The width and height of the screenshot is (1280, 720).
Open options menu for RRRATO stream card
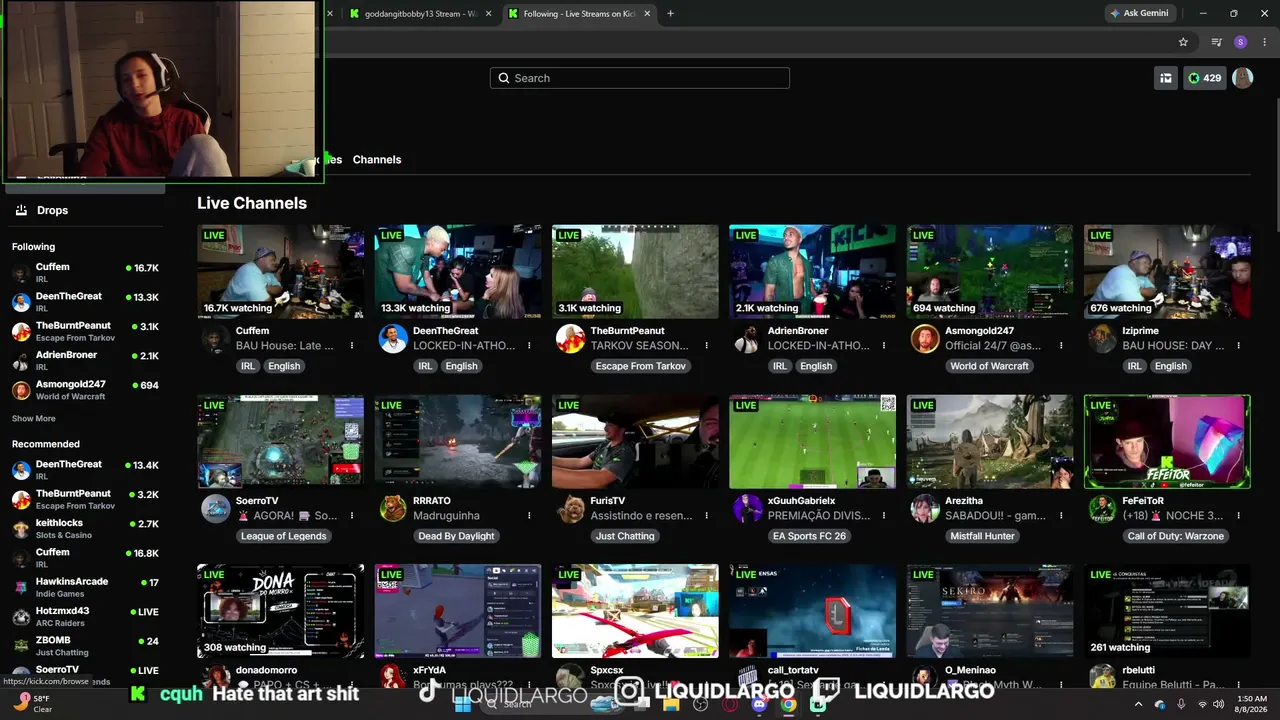(529, 516)
